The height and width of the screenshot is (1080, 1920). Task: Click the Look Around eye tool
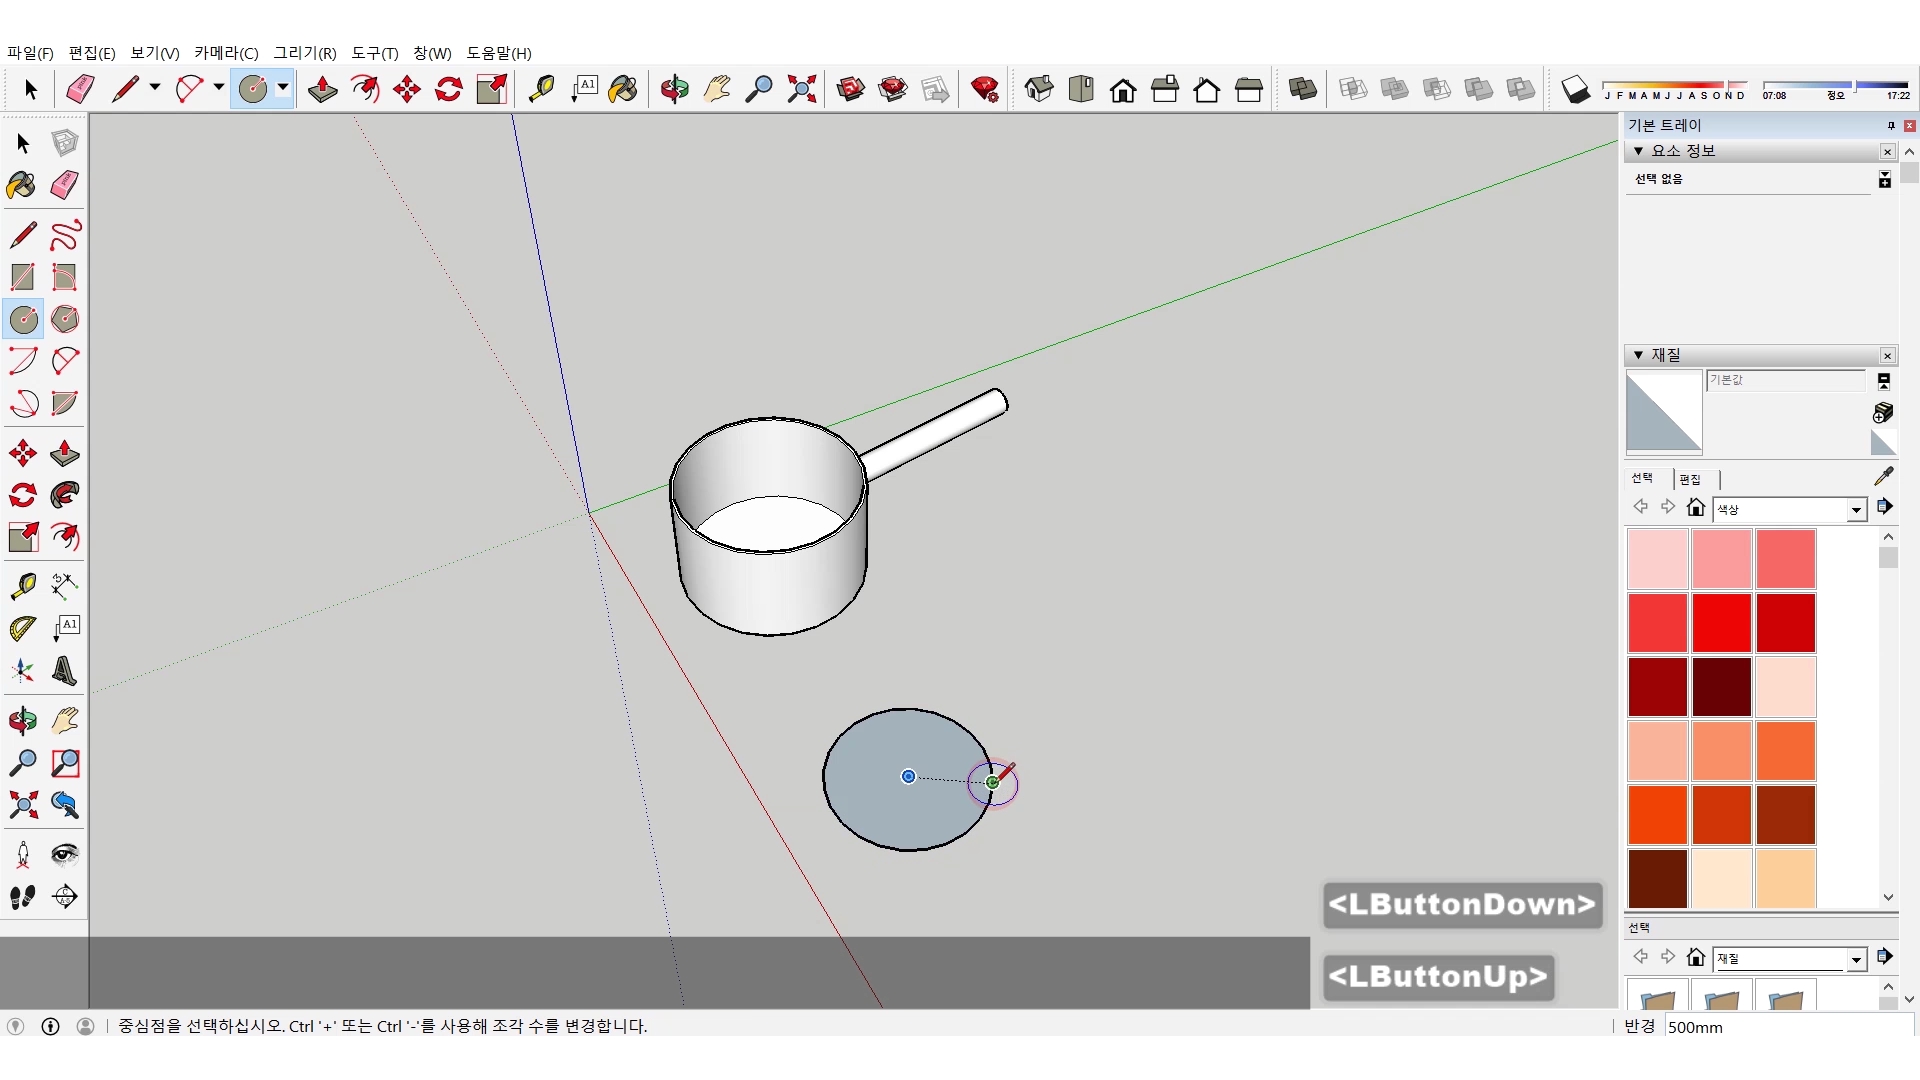pyautogui.click(x=65, y=854)
